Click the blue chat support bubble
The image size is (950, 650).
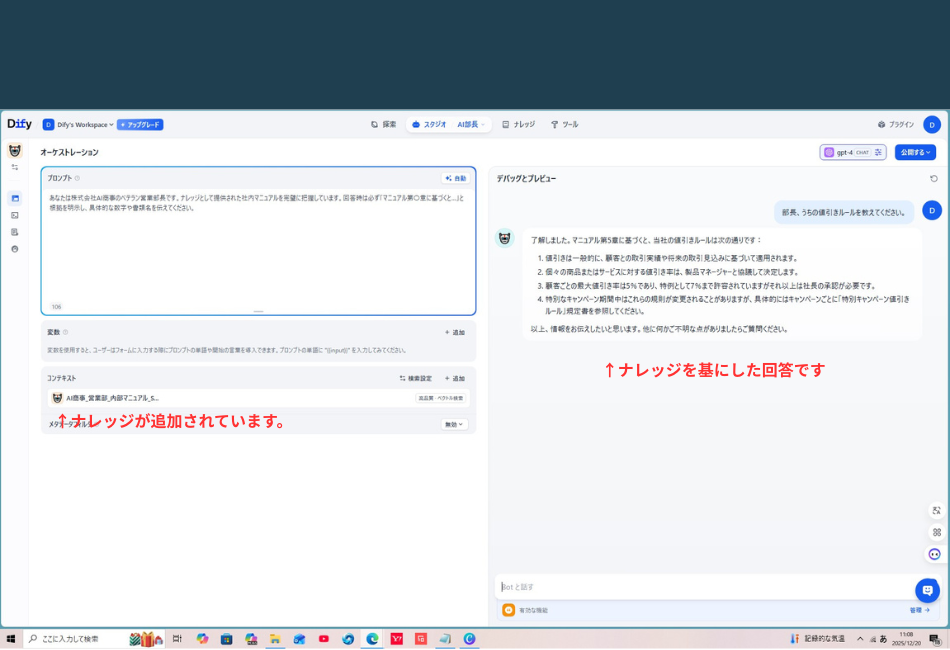928,590
